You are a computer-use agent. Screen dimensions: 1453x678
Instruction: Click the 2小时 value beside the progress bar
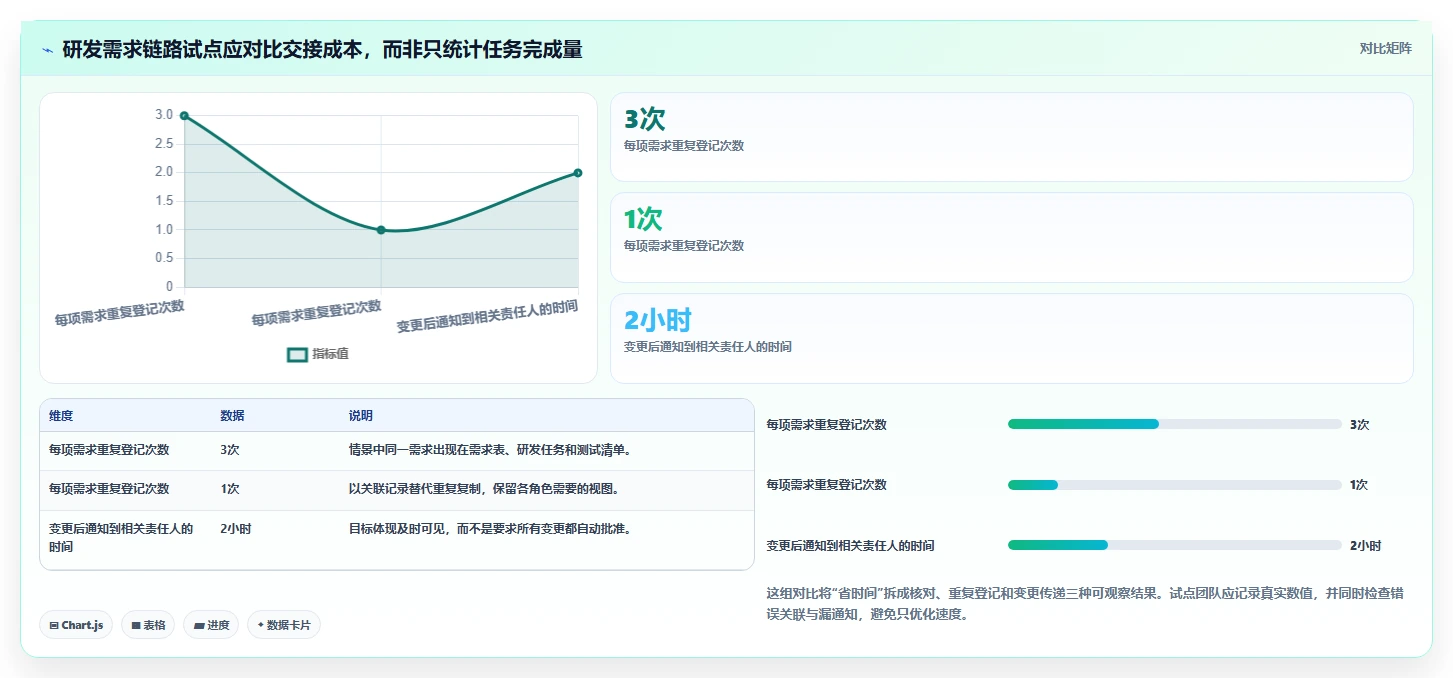[1365, 546]
